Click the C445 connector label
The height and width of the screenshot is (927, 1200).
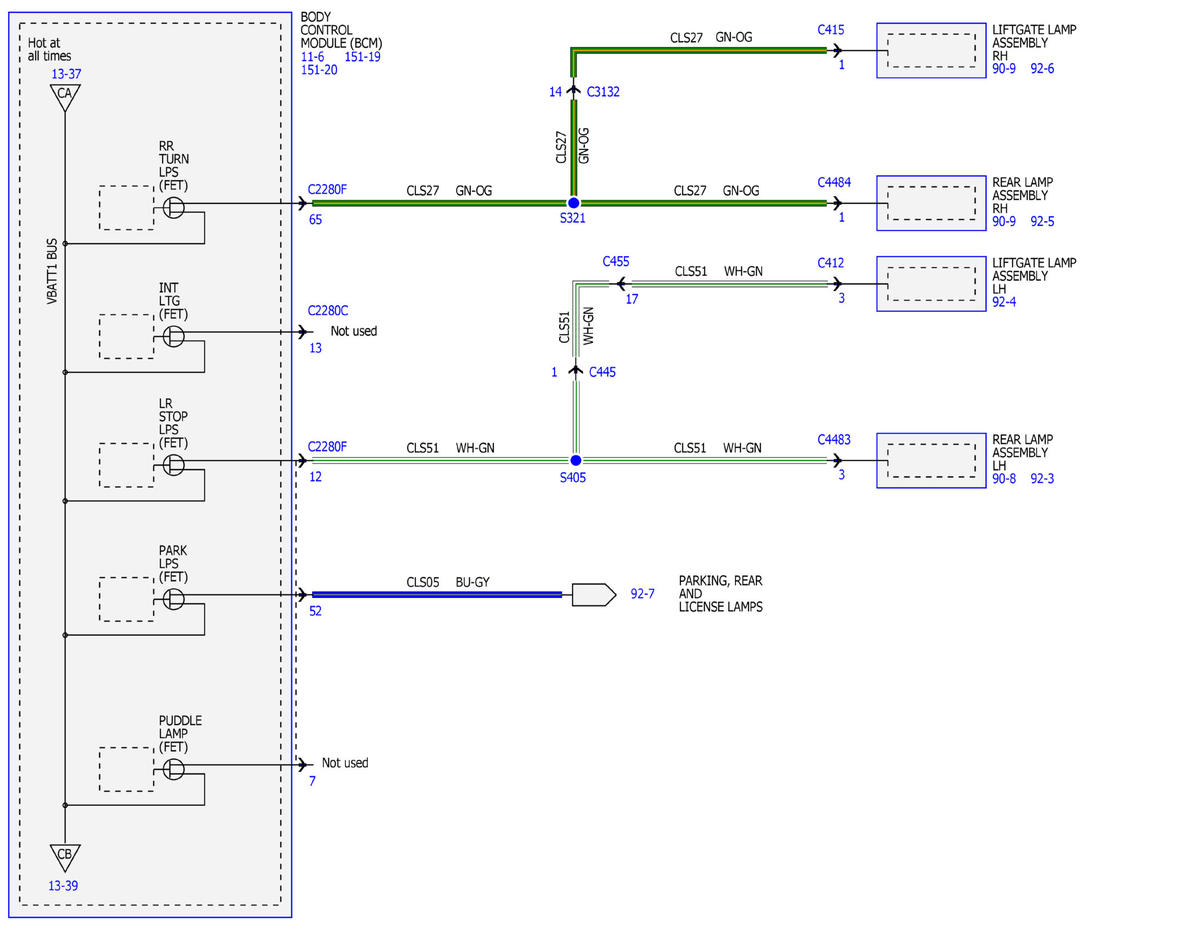point(603,372)
